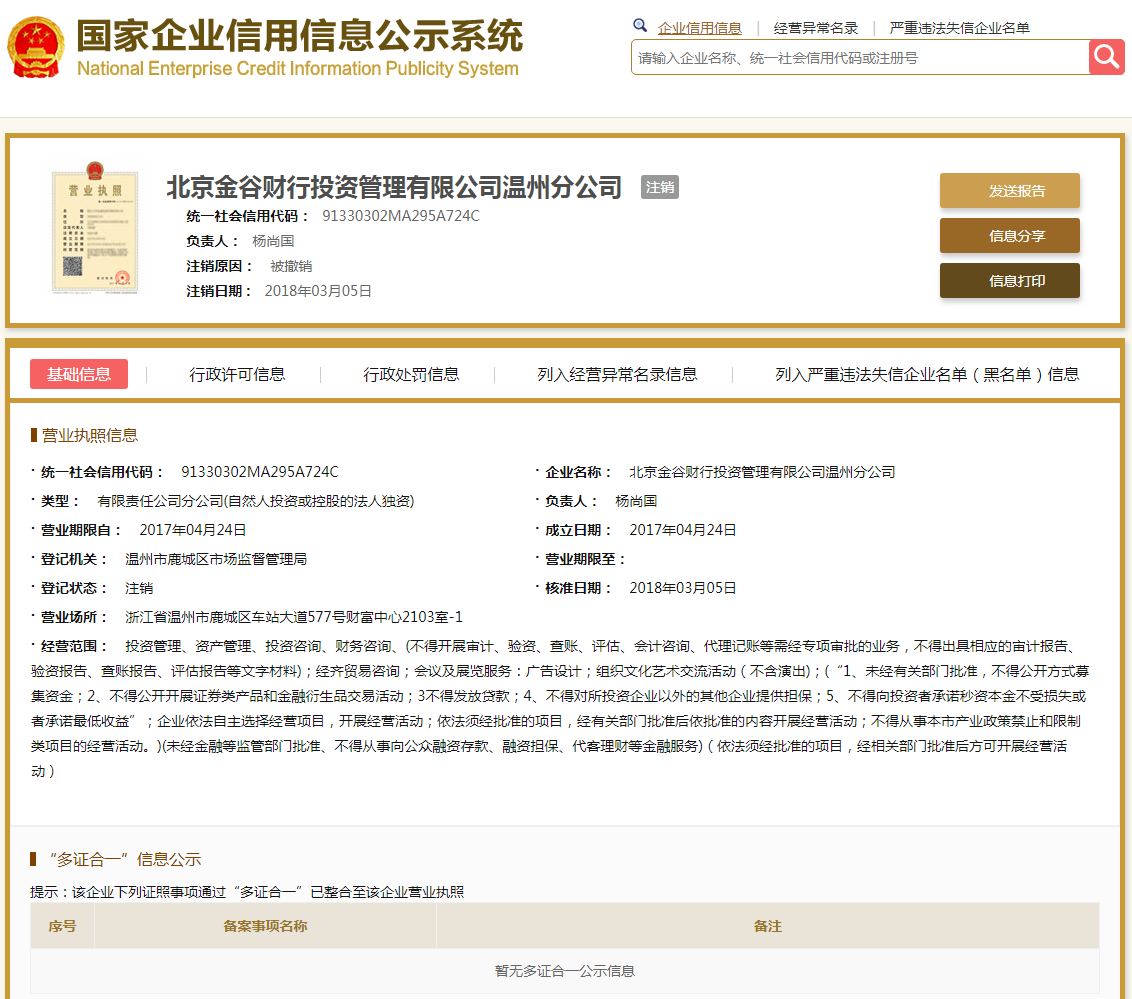Image resolution: width=1132 pixels, height=999 pixels.
Task: Click the 信息打印 button
Action: tap(1009, 281)
